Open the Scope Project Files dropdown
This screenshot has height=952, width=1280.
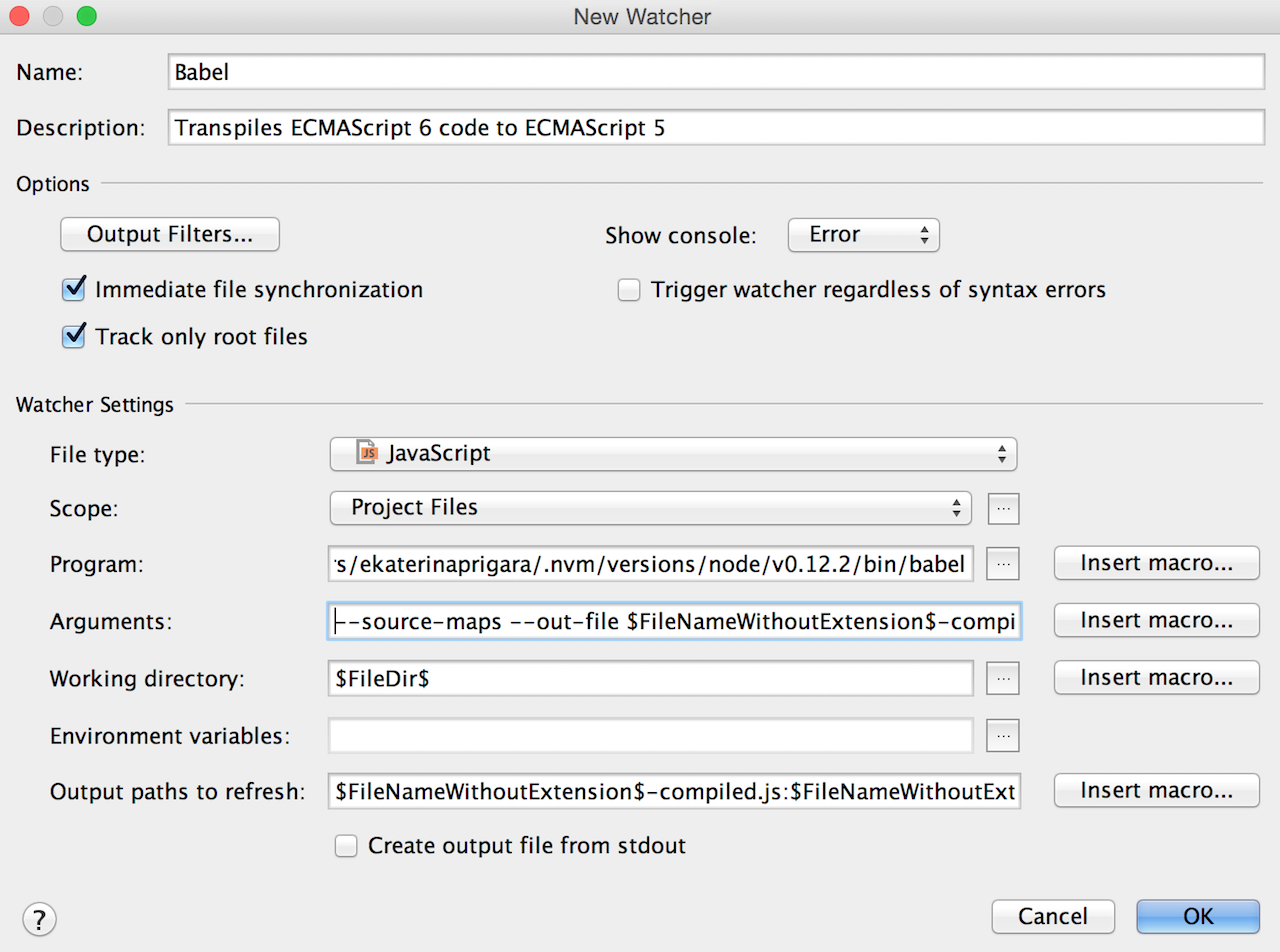click(650, 508)
